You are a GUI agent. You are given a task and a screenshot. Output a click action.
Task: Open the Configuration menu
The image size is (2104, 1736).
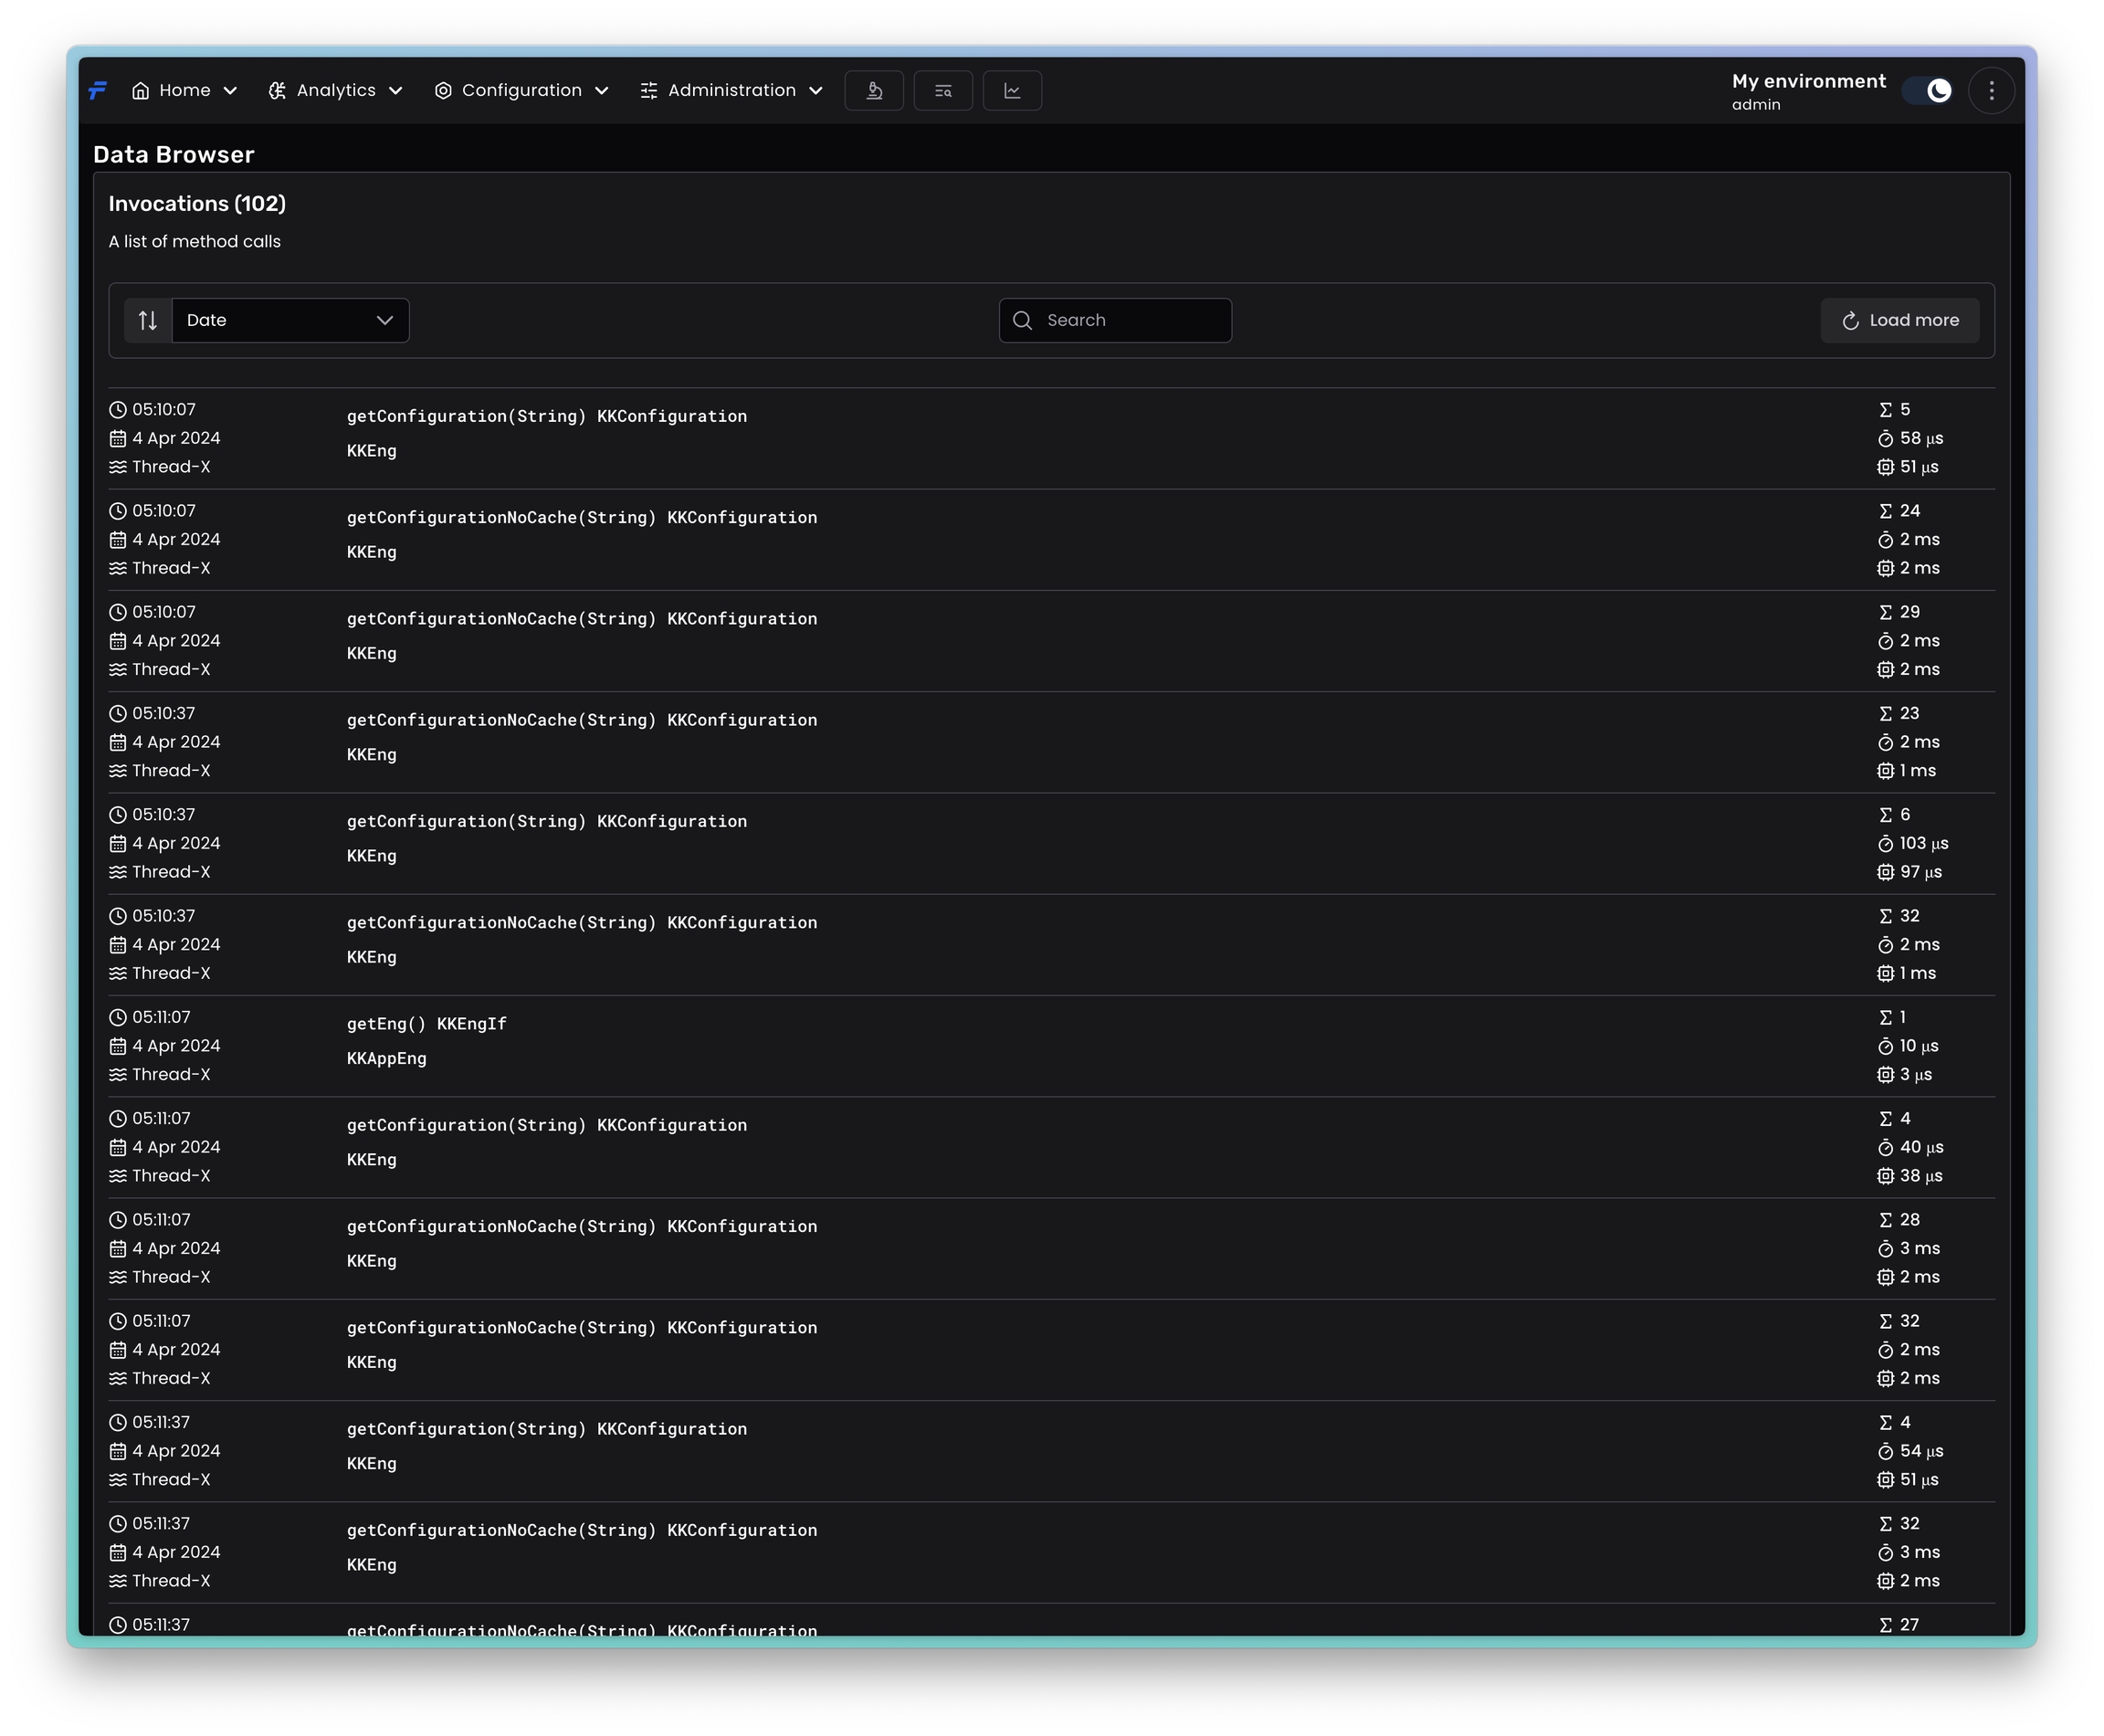pos(521,91)
